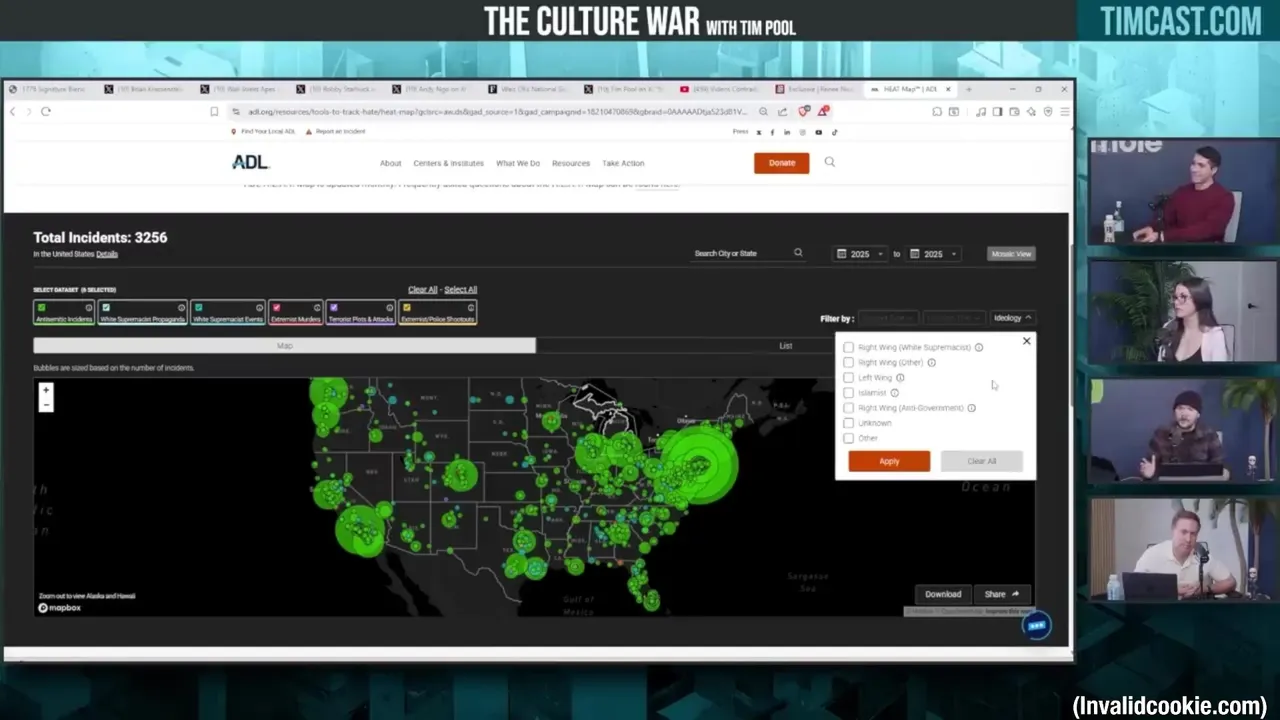This screenshot has width=1280, height=720.
Task: Open the Resources menu
Action: (x=571, y=163)
